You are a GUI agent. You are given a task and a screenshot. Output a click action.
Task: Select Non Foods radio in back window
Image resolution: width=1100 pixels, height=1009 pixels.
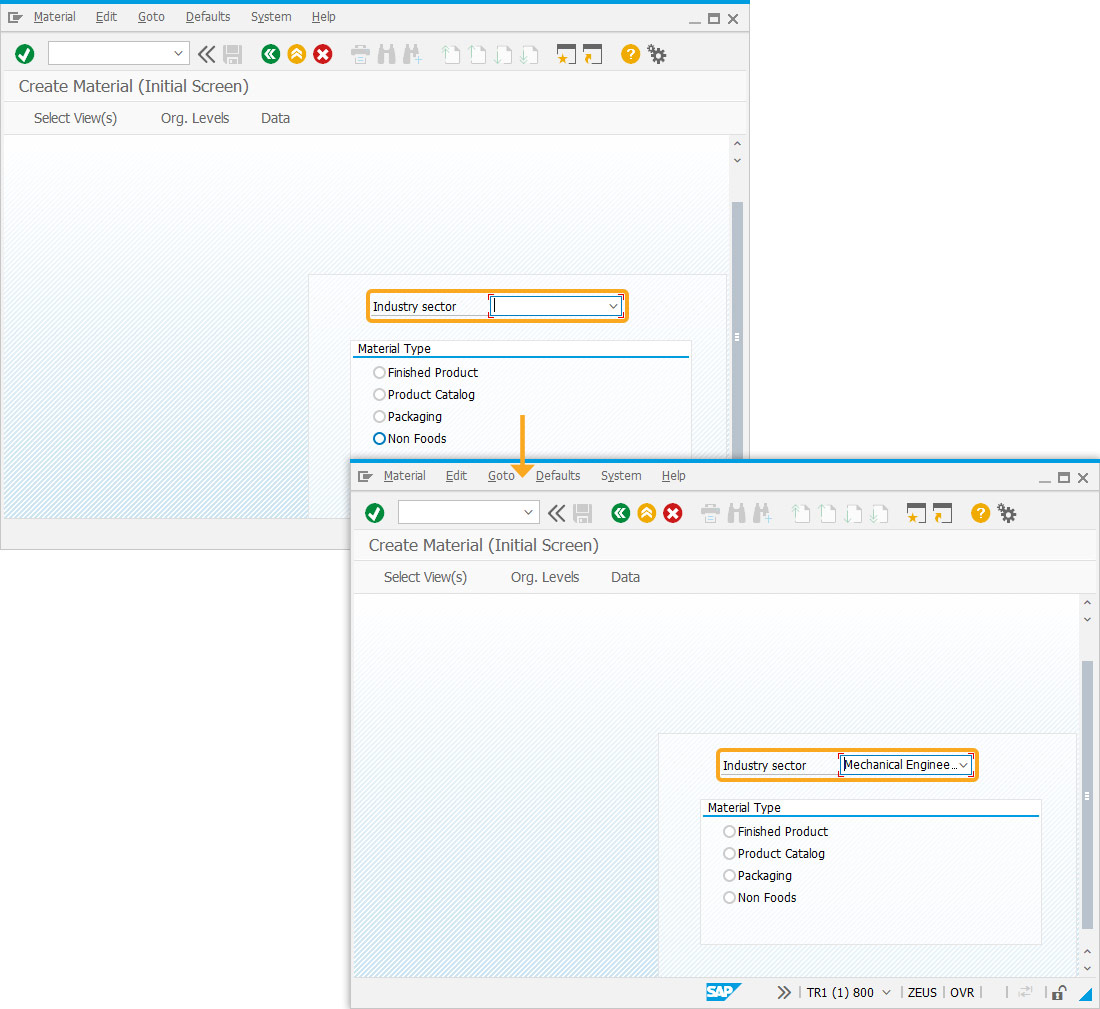pyautogui.click(x=379, y=439)
